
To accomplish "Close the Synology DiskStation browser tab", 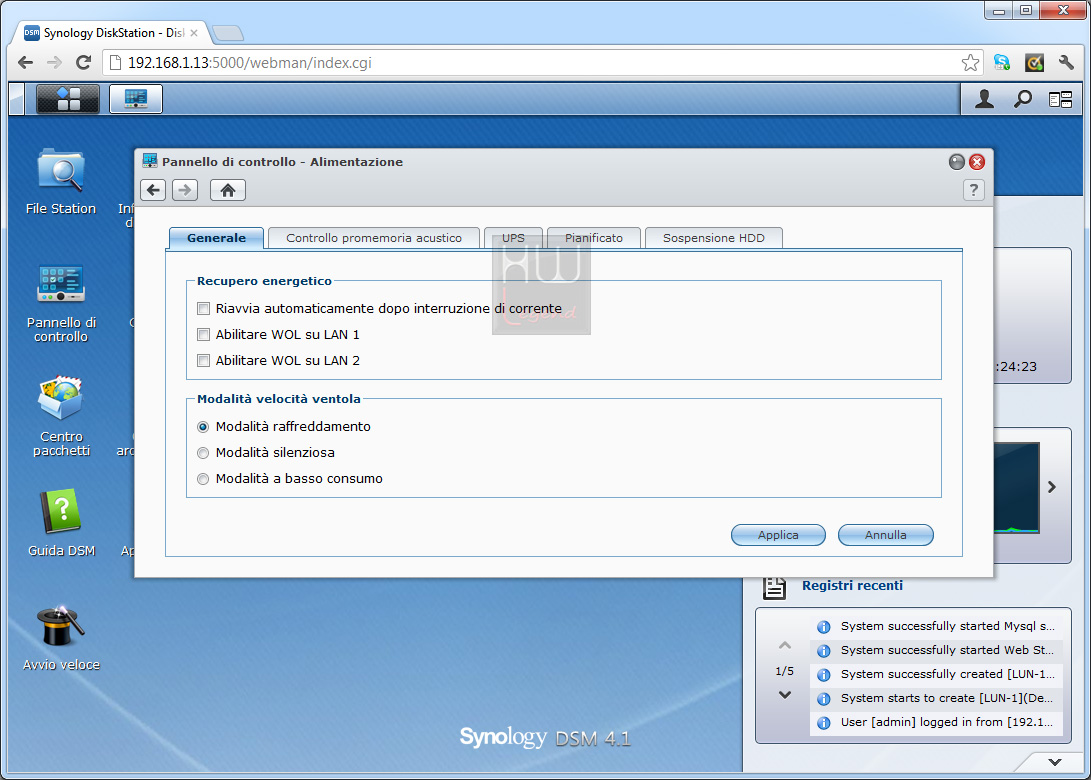I will [x=193, y=33].
